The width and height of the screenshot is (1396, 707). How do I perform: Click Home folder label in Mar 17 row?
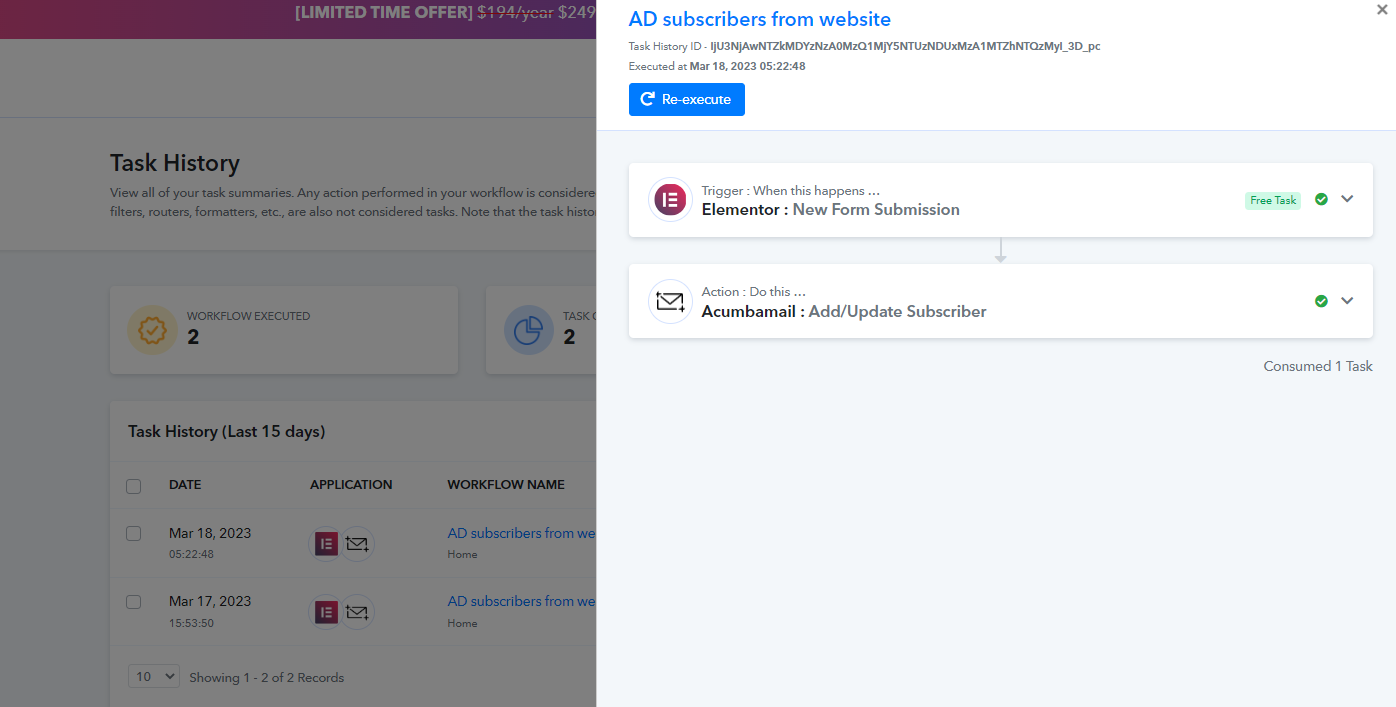point(462,623)
